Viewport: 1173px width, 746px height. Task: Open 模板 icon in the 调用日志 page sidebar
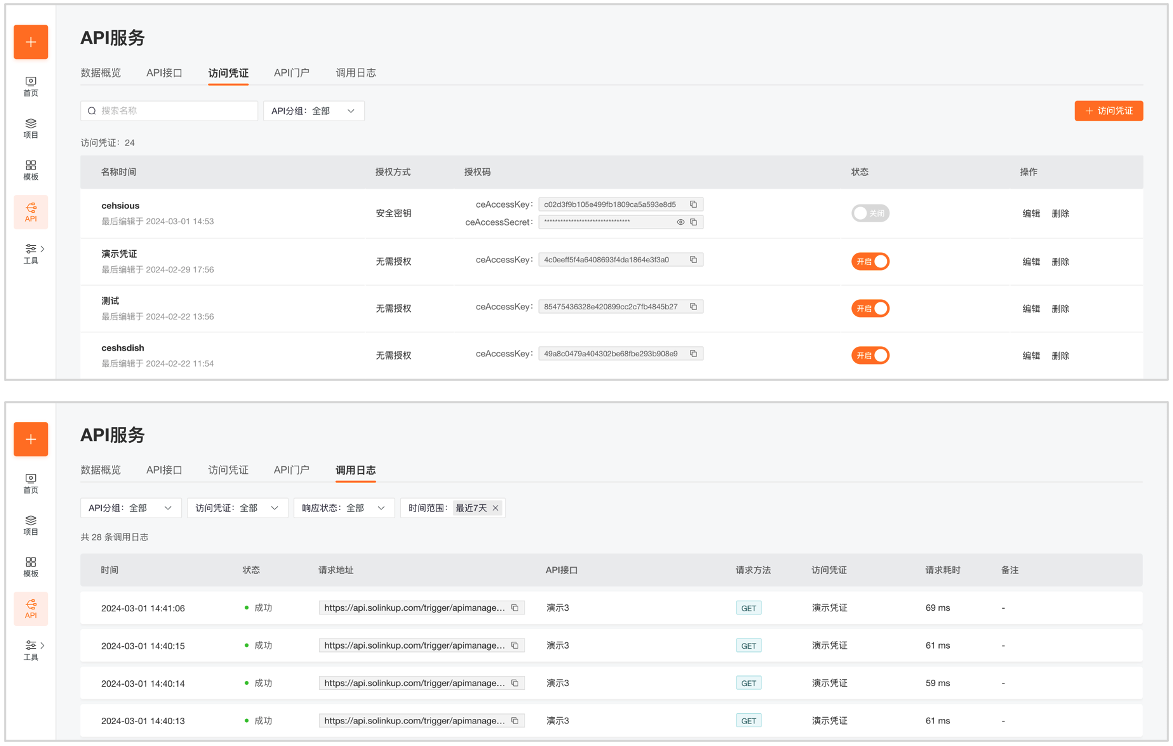click(31, 566)
